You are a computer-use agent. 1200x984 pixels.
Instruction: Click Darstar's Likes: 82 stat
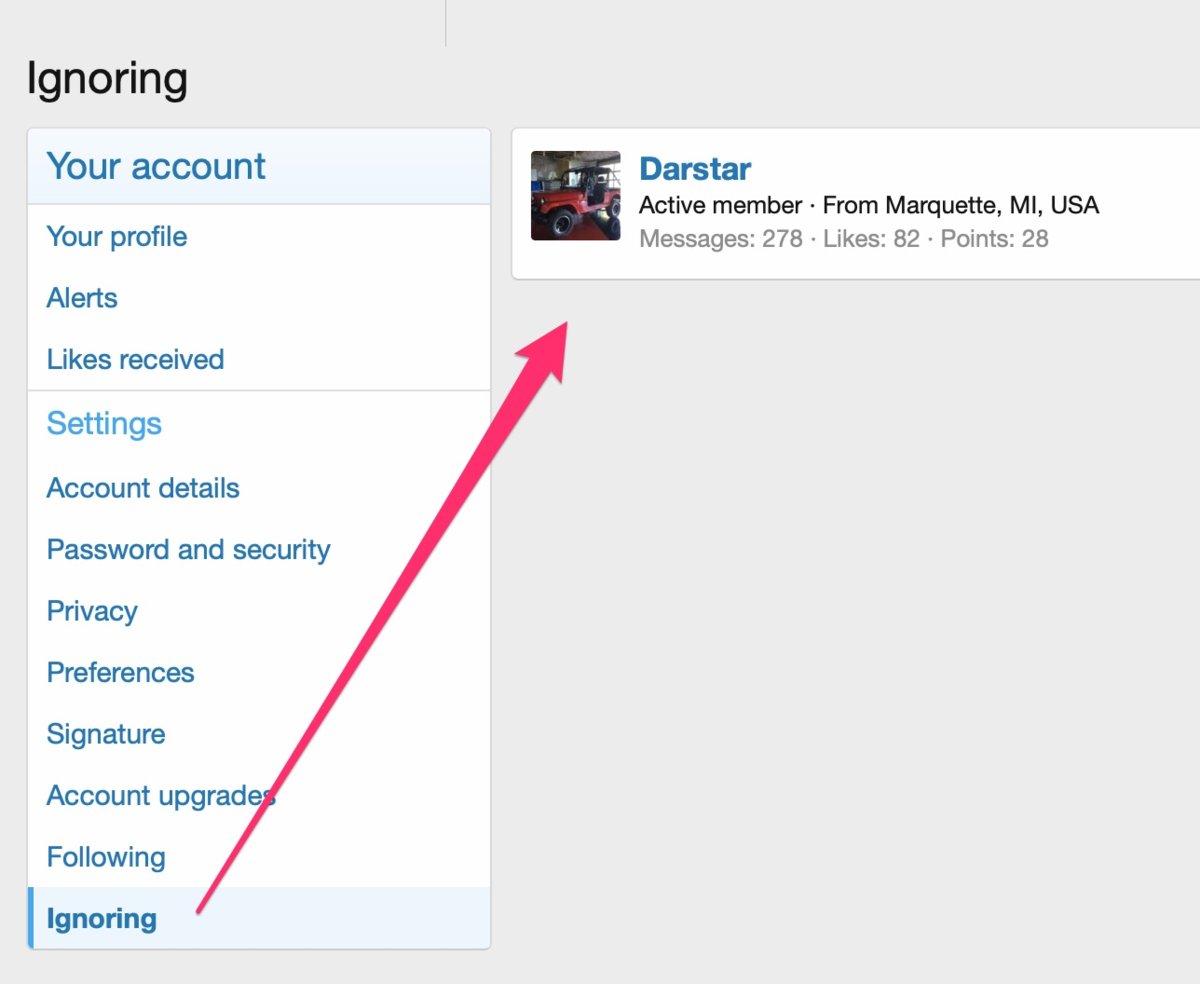871,239
